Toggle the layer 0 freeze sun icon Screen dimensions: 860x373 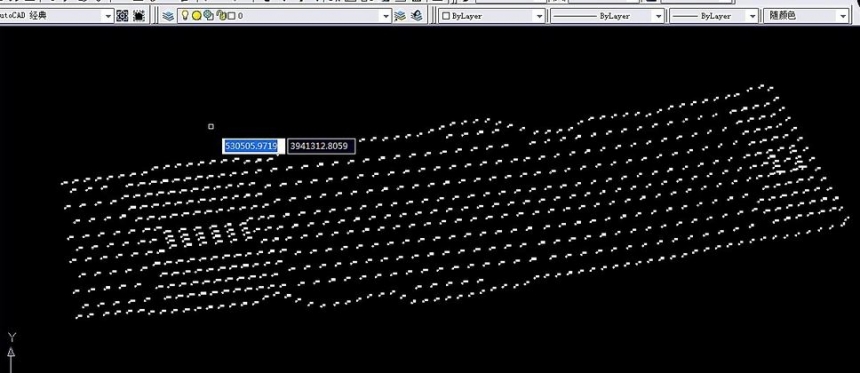click(x=196, y=16)
